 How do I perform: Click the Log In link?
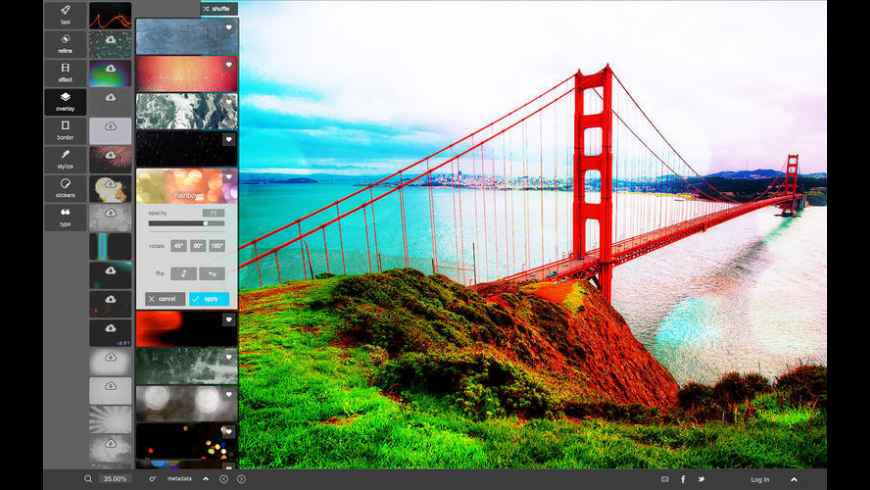coord(760,479)
